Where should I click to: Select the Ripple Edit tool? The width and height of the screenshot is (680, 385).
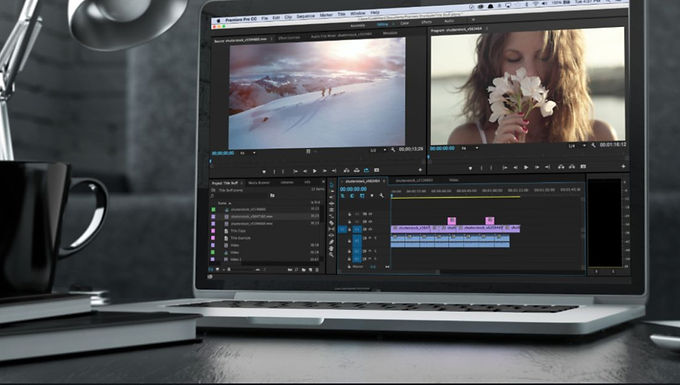point(332,203)
